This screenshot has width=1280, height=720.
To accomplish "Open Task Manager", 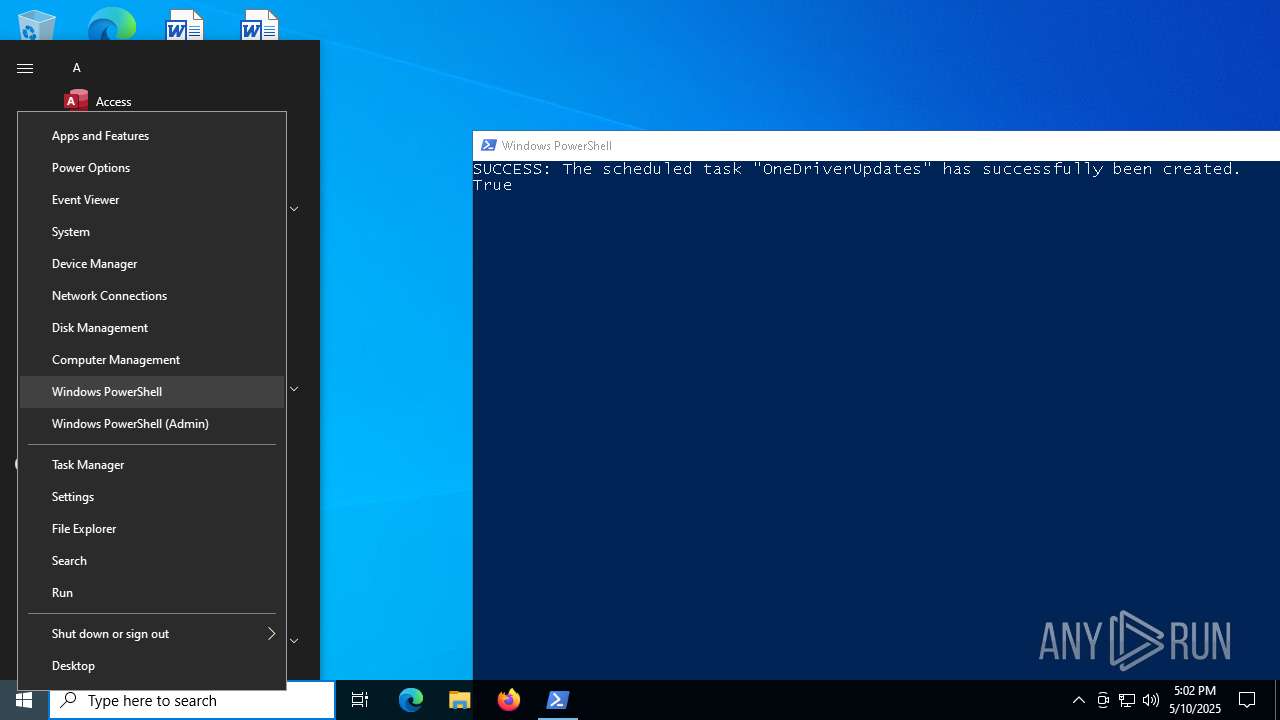I will point(152,464).
